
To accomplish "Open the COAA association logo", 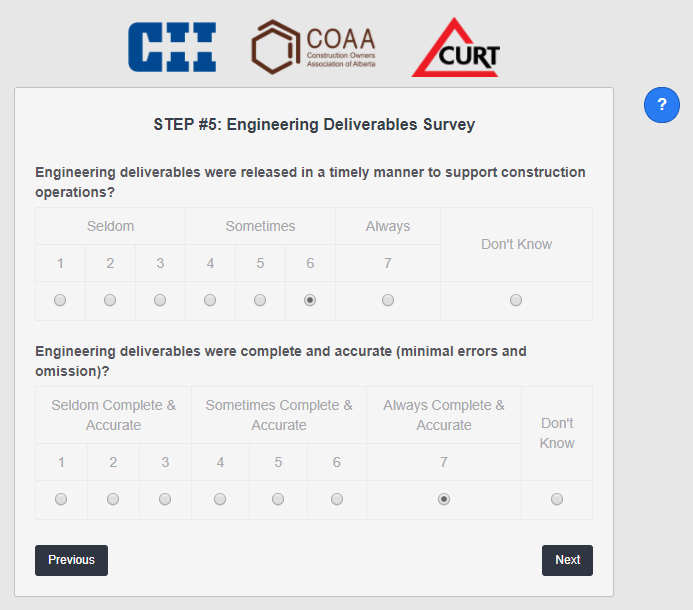I will tap(314, 47).
